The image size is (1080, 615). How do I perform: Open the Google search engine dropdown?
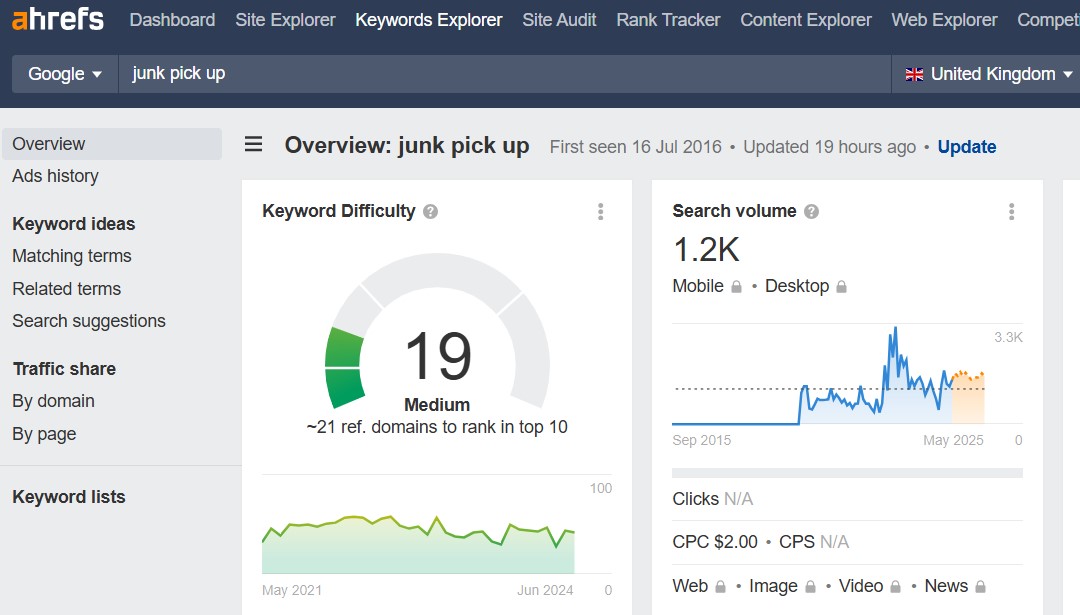click(65, 74)
